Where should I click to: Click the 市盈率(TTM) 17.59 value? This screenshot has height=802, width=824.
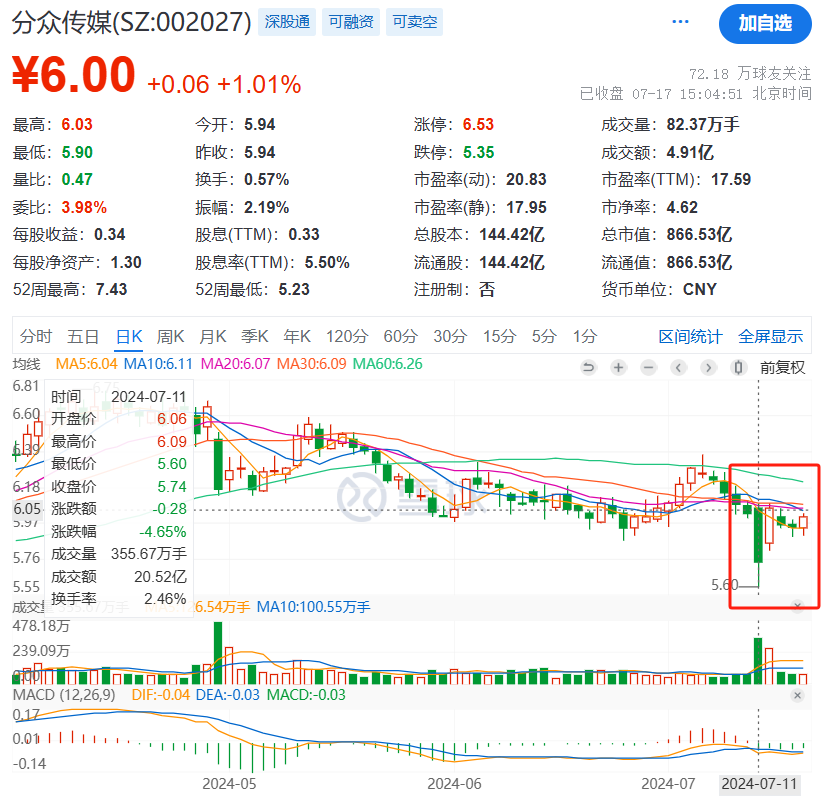pos(730,180)
